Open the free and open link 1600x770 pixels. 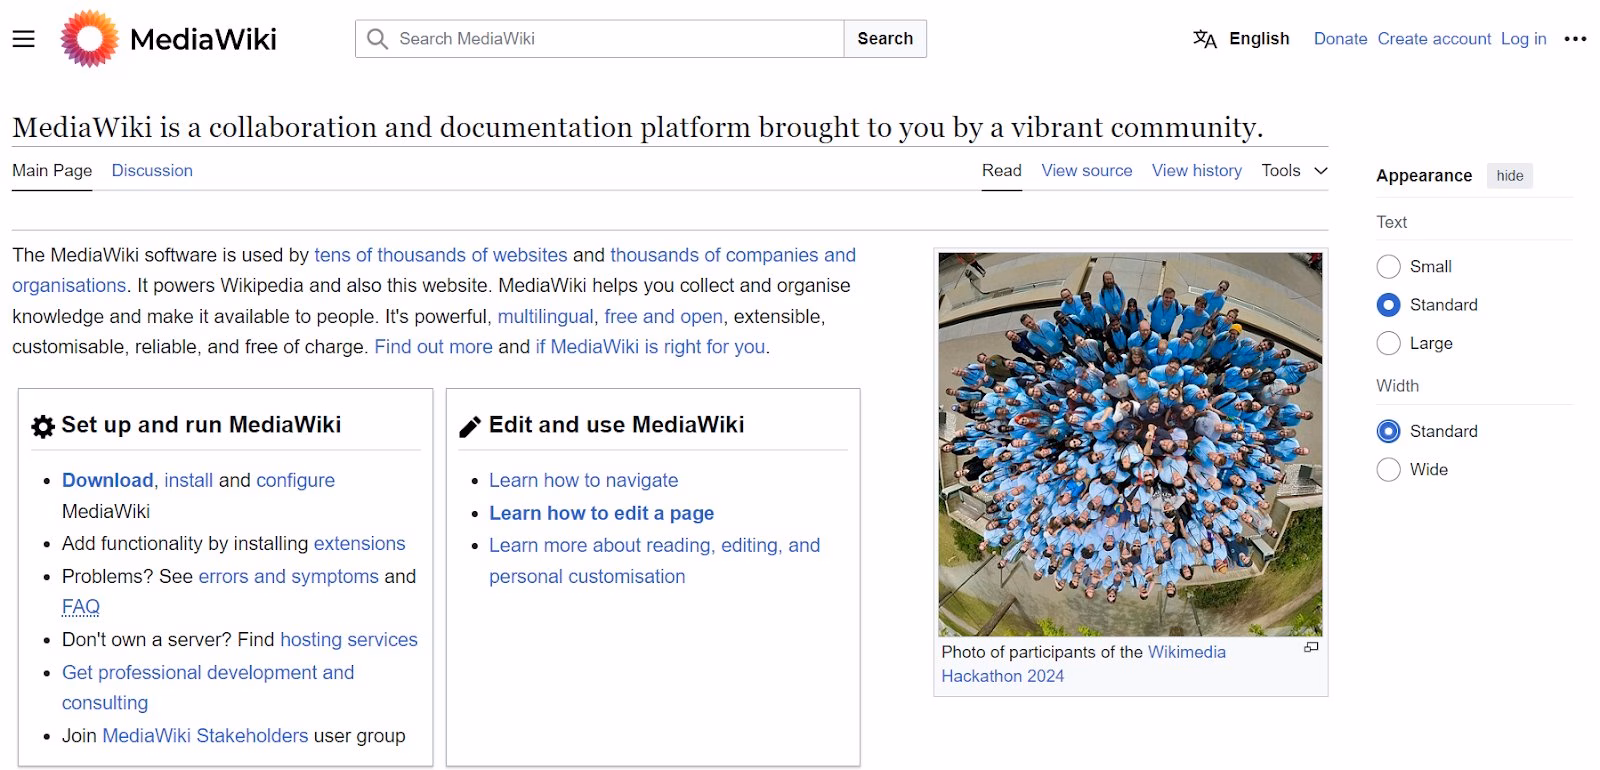tap(663, 317)
